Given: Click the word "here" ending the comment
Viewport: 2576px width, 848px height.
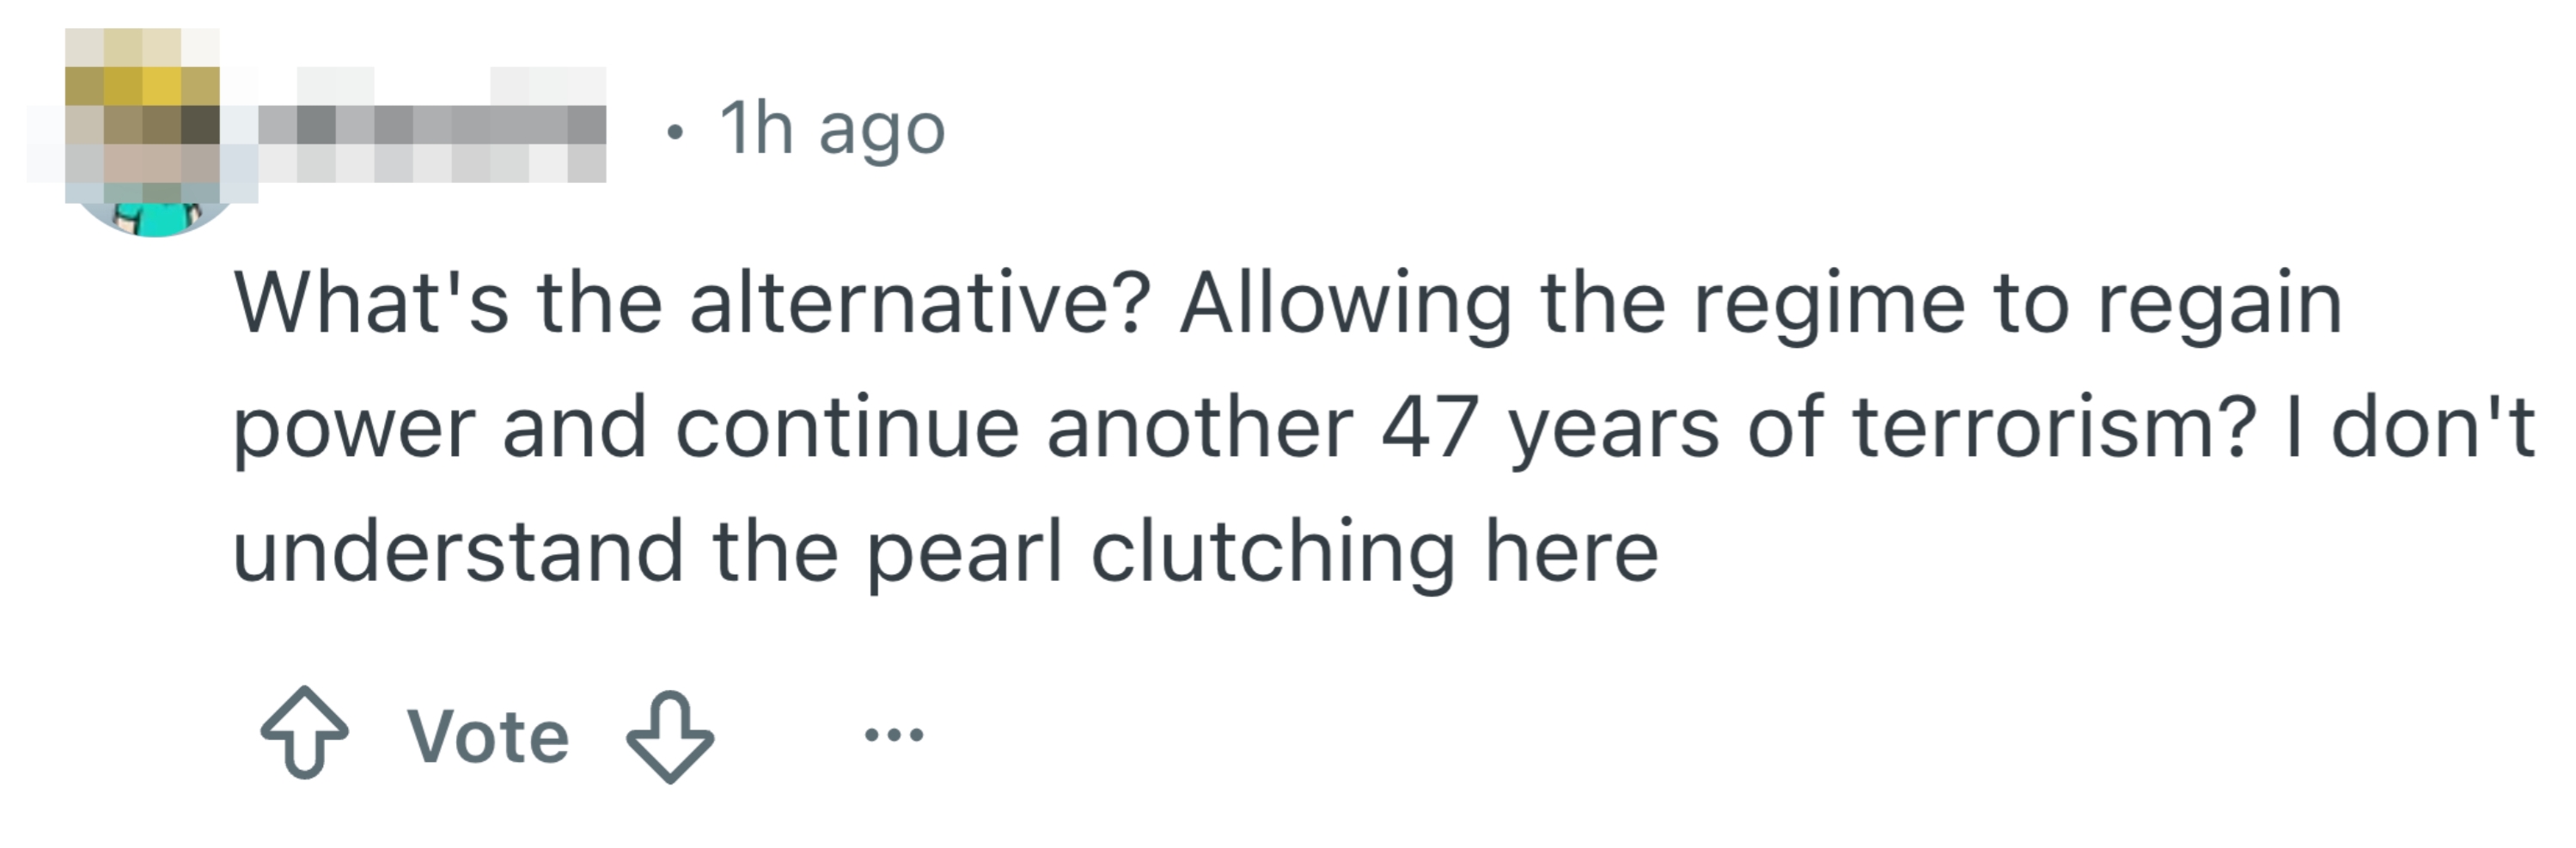Looking at the screenshot, I should [x=1571, y=552].
